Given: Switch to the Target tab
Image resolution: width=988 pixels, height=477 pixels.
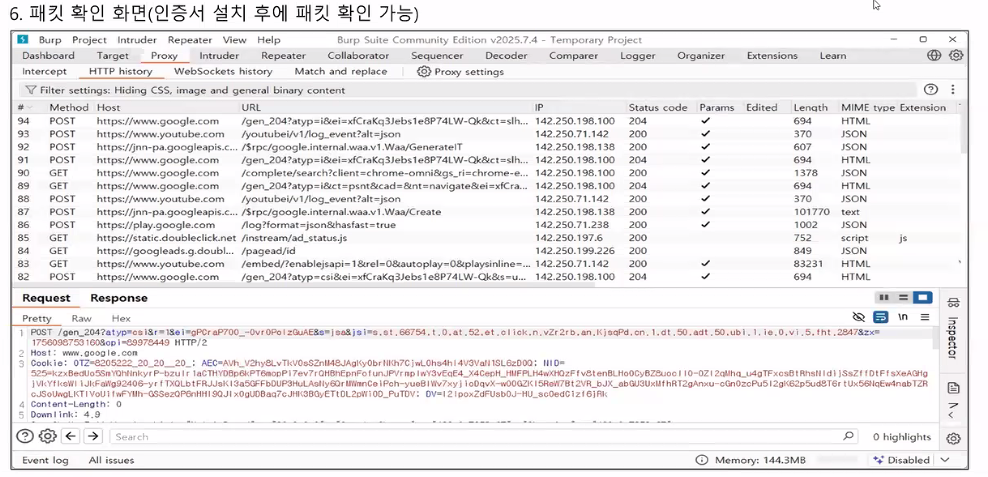Looking at the screenshot, I should click(112, 55).
